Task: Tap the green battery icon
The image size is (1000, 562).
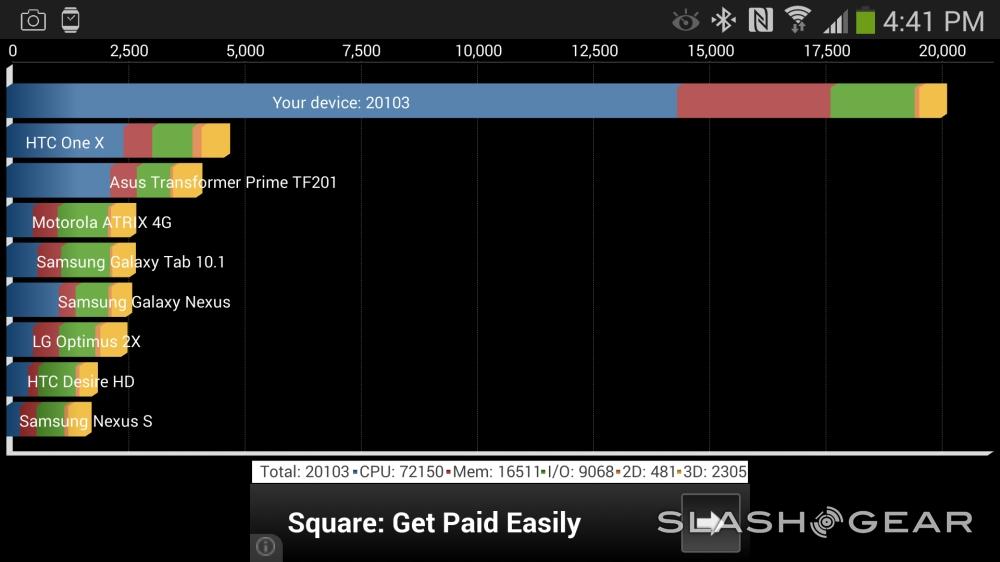Action: (x=865, y=20)
